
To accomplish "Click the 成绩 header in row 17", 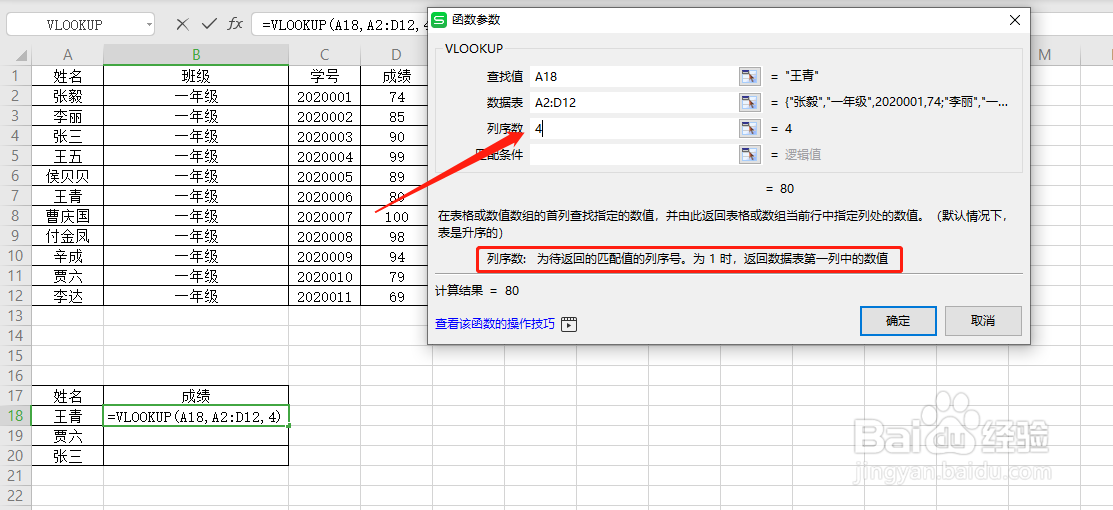I will point(196,396).
